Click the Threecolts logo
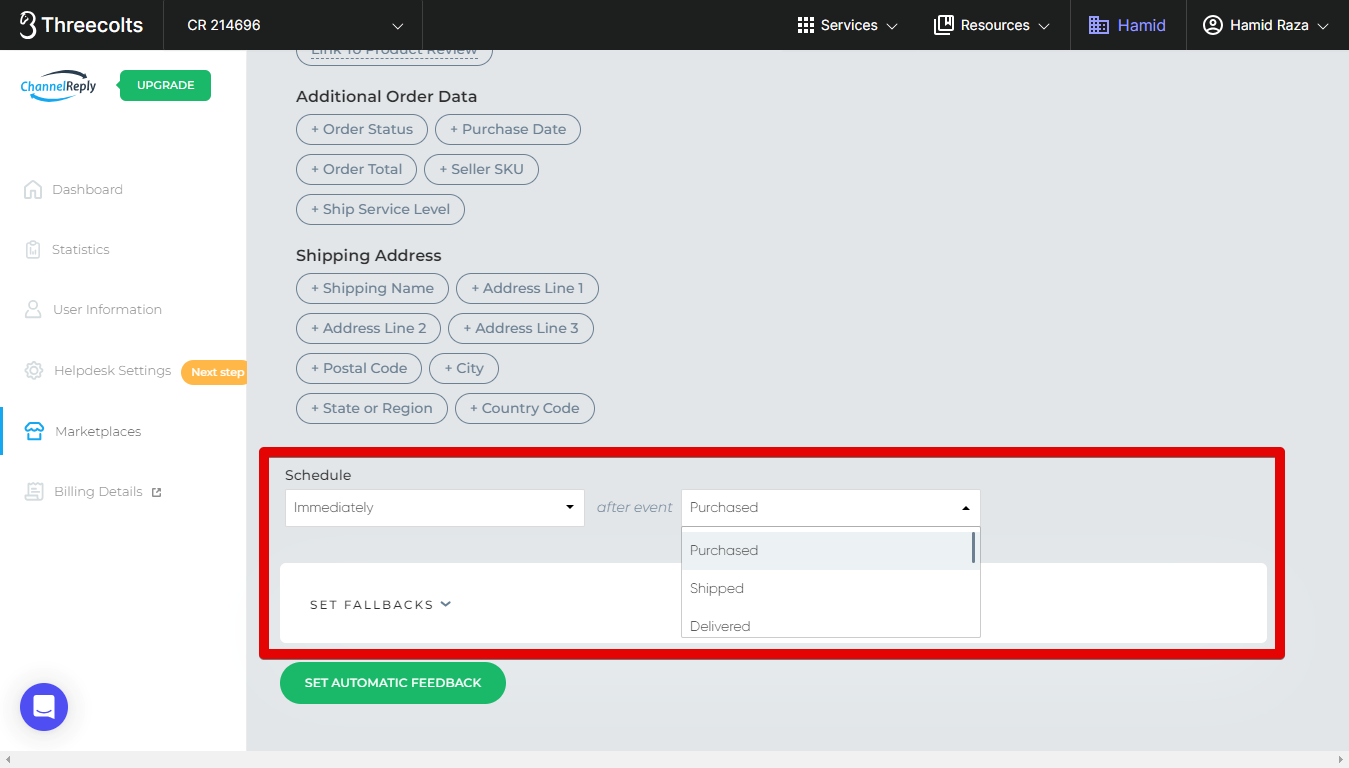This screenshot has width=1349, height=768. (81, 25)
